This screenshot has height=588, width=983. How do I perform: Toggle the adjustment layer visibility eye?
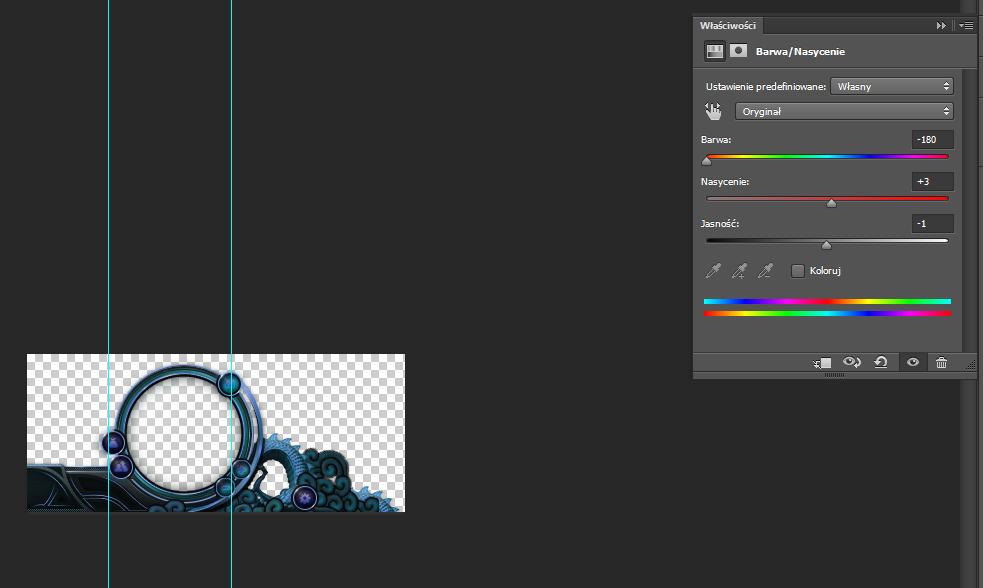(913, 362)
